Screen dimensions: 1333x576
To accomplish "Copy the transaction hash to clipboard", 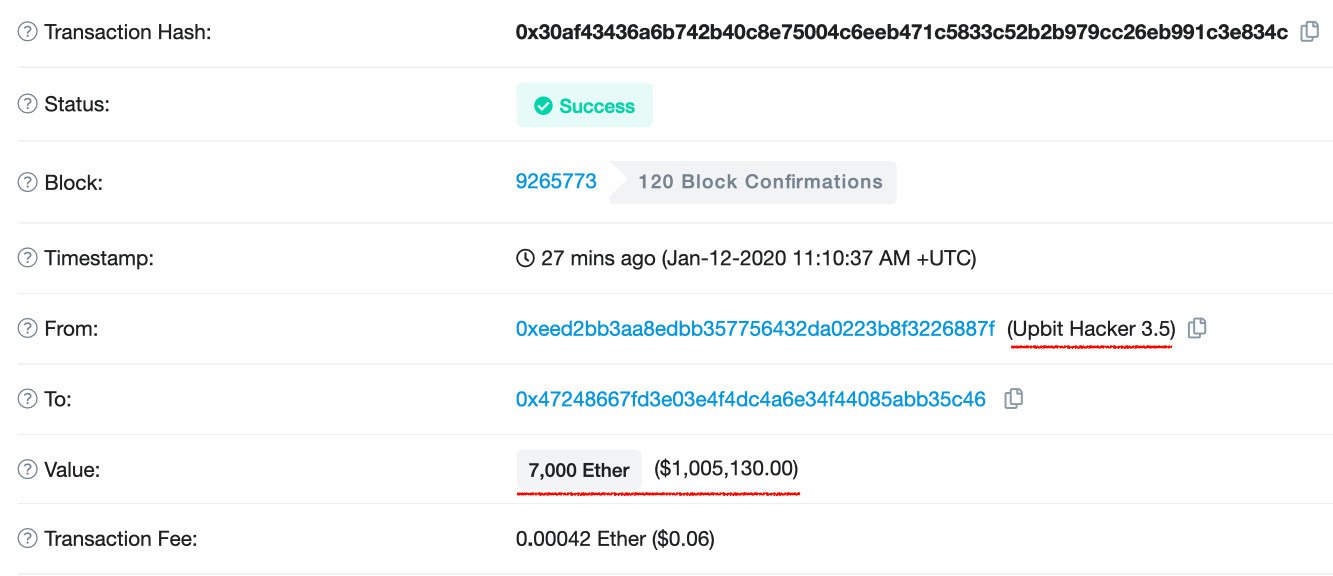I will coord(1309,32).
